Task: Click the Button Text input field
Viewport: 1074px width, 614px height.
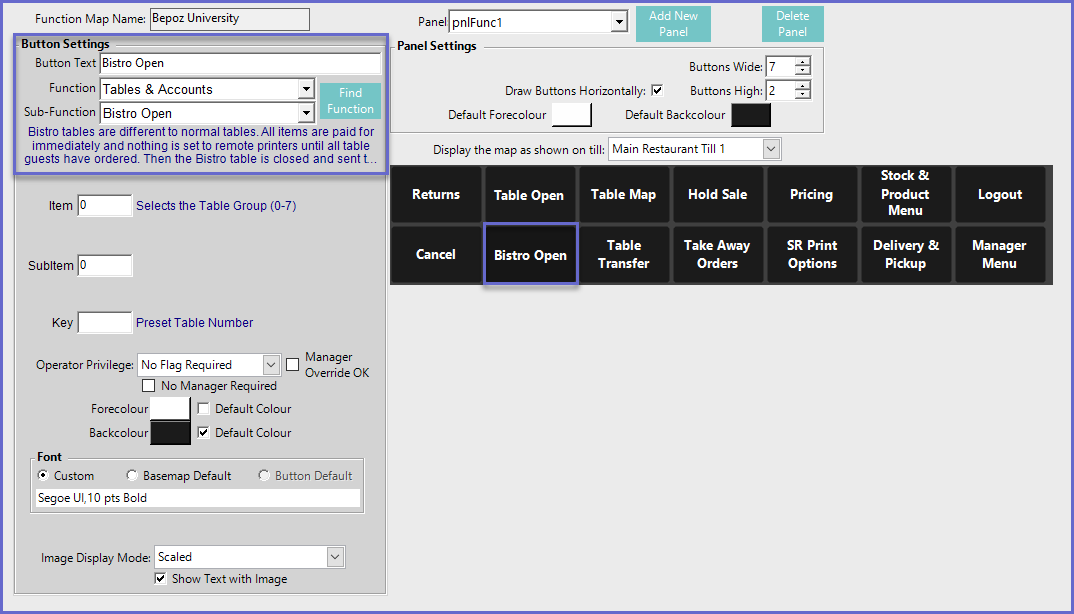Action: (x=240, y=63)
